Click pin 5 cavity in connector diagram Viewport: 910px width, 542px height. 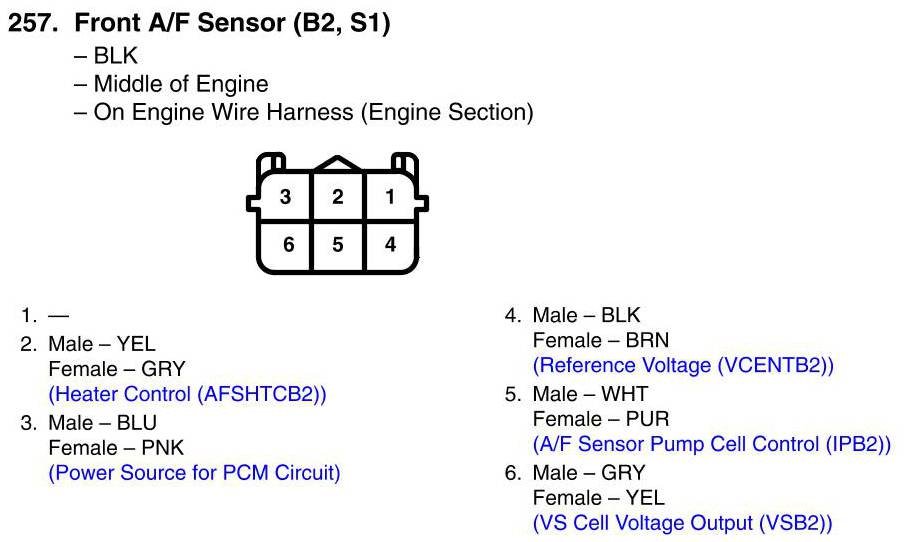pyautogui.click(x=338, y=244)
